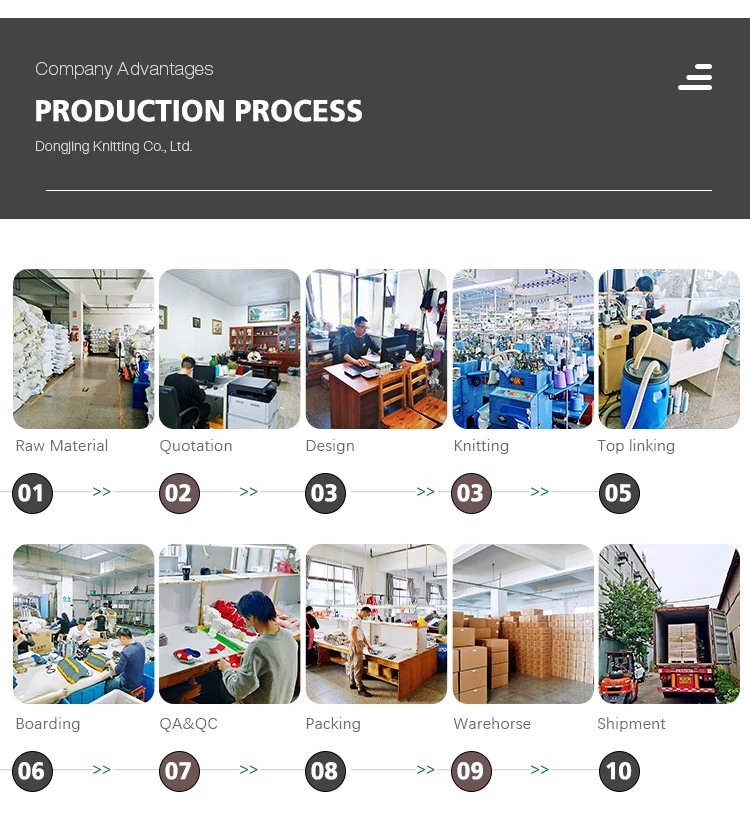View the Top linking photo
750x836 pixels.
[669, 349]
